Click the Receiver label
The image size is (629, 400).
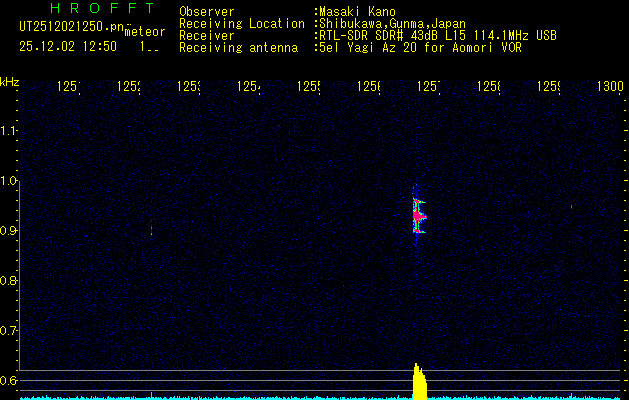(207, 36)
